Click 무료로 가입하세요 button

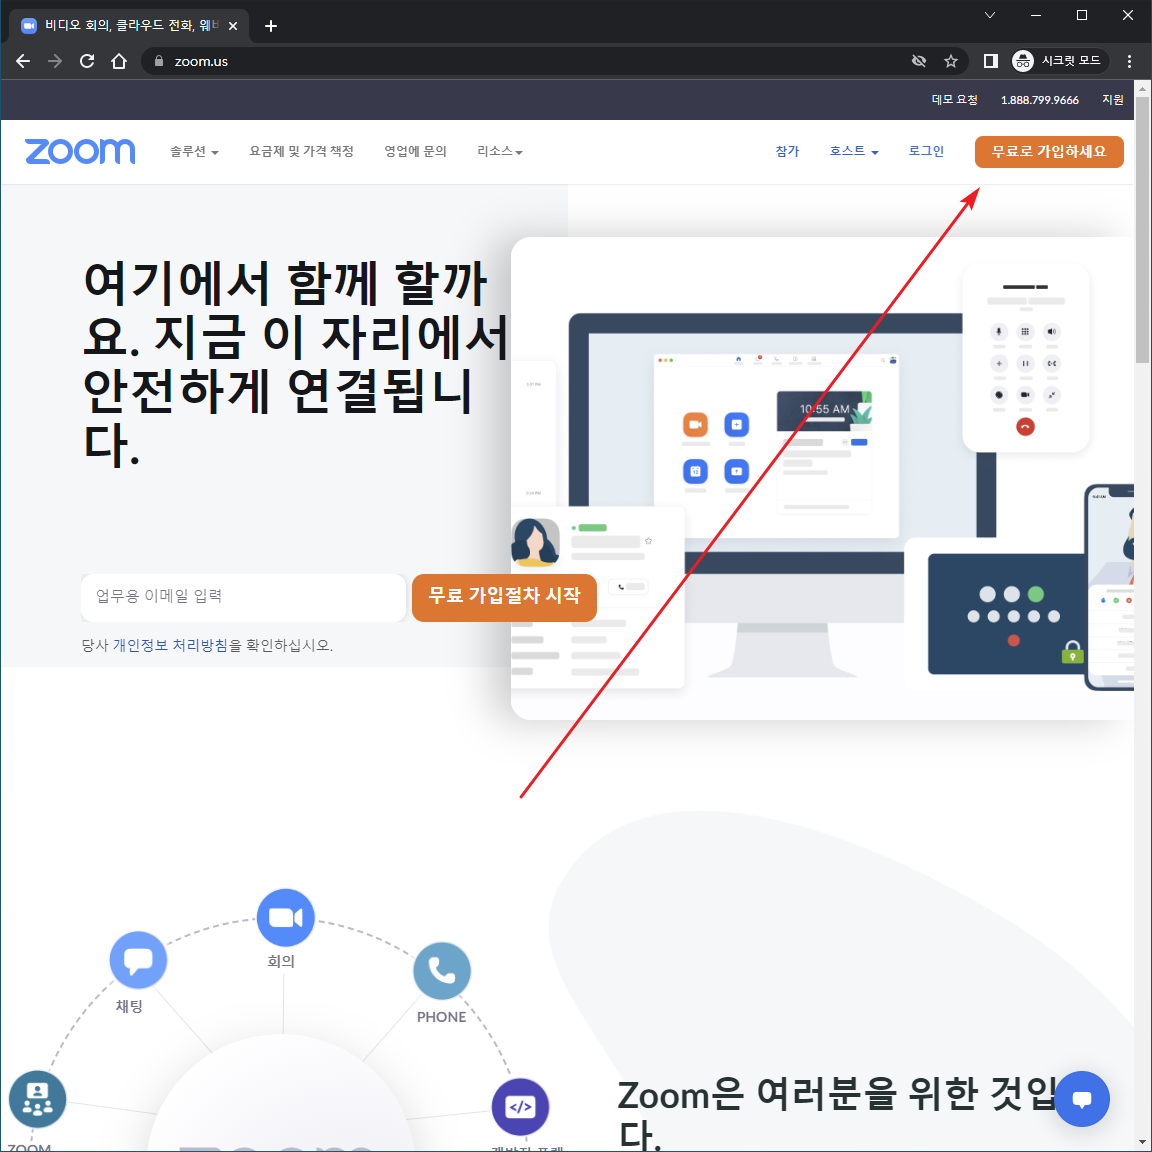click(x=1048, y=151)
